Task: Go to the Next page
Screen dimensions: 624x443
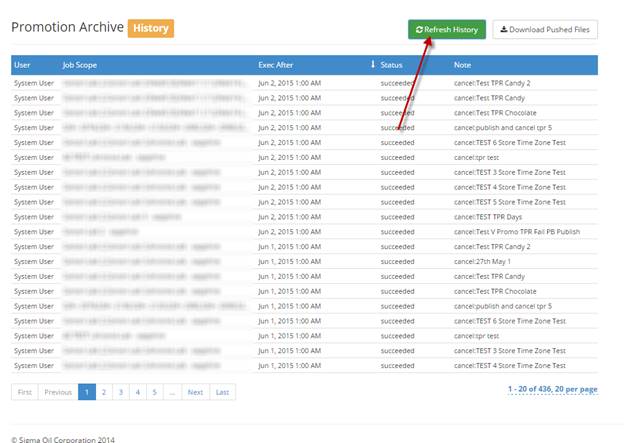Action: [195, 392]
